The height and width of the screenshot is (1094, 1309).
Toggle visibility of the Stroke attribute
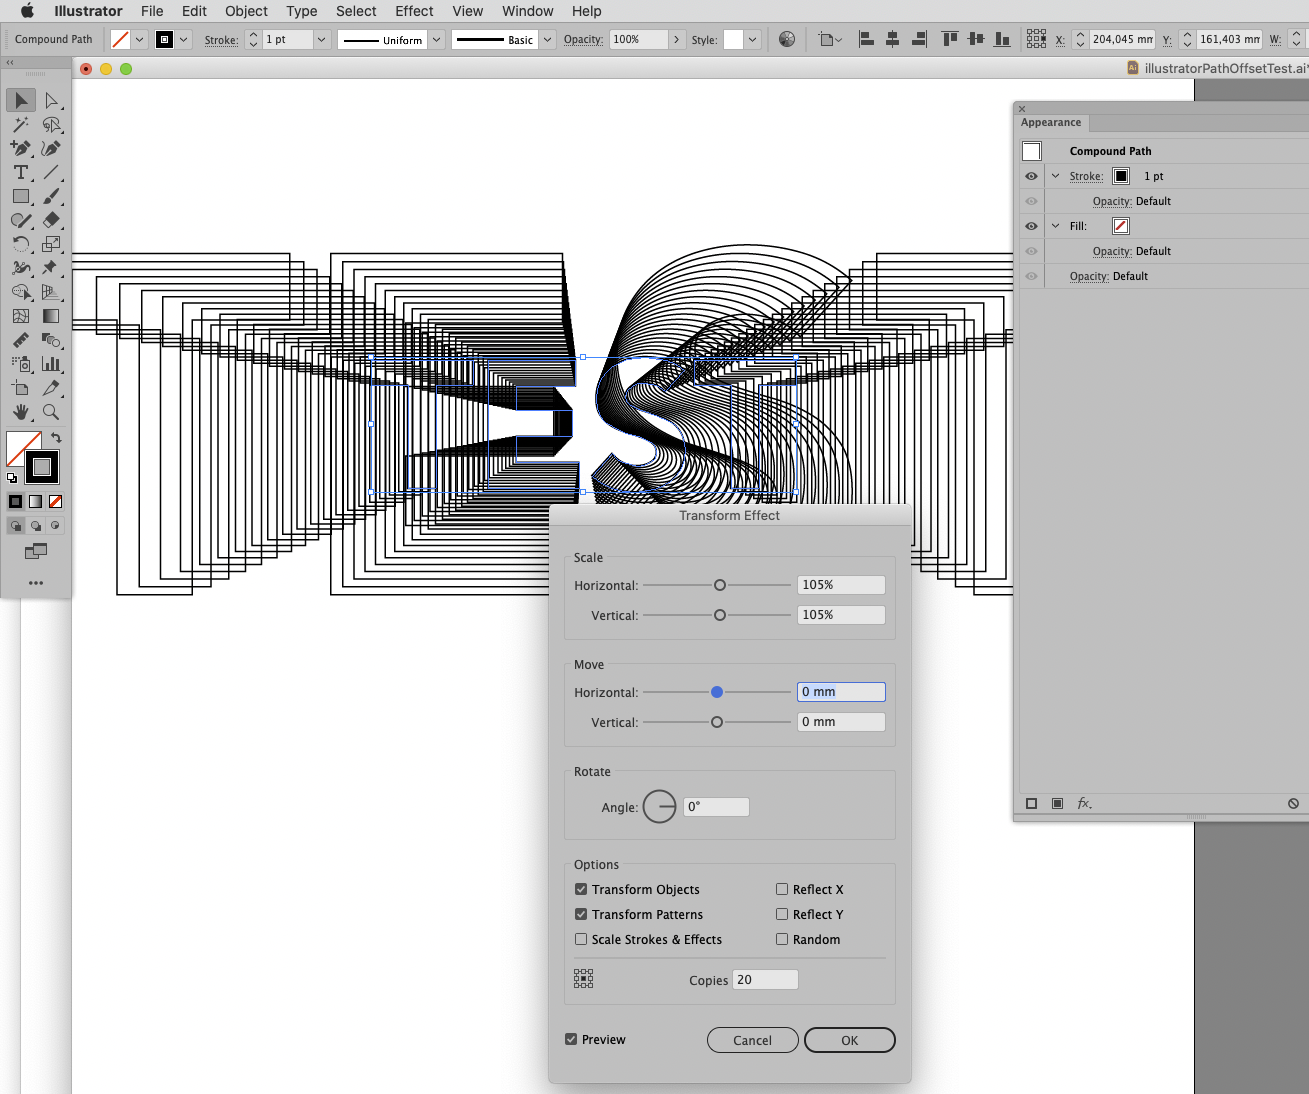pyautogui.click(x=1030, y=175)
